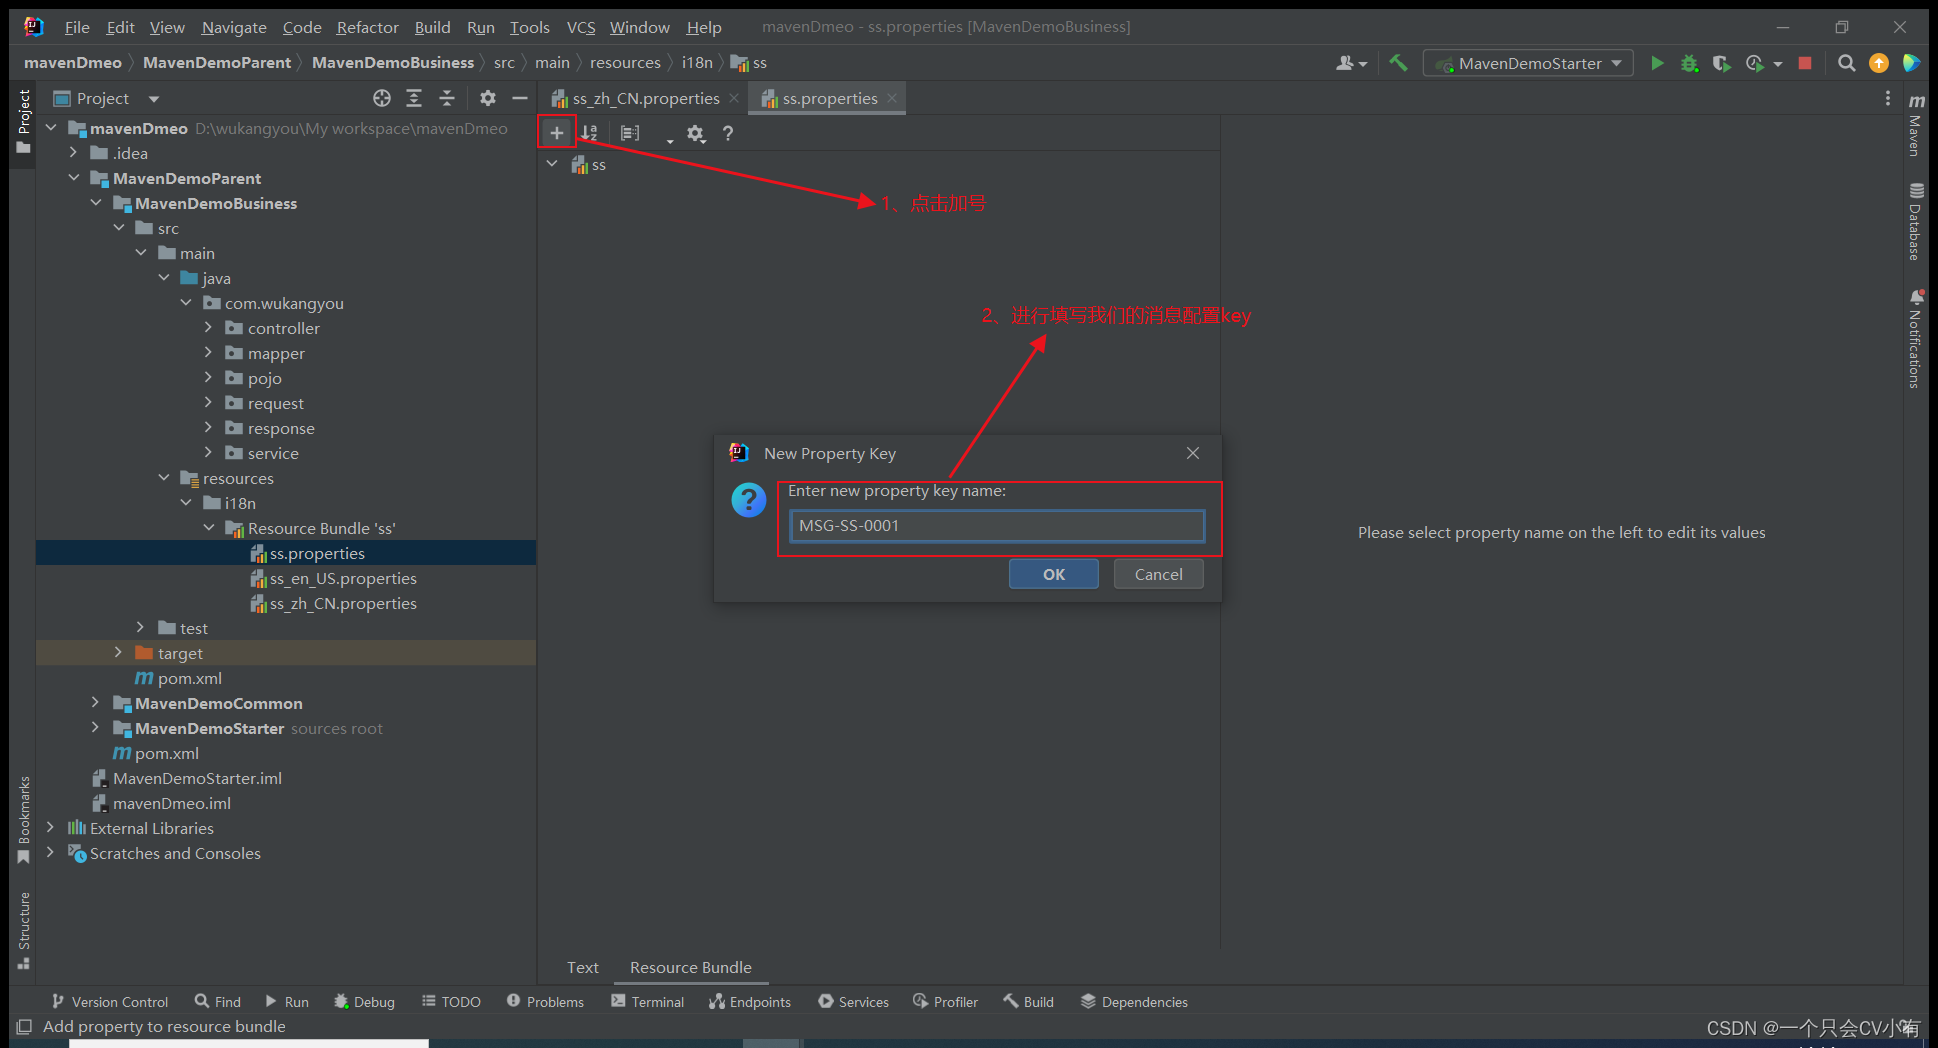Switch to the Text view tab at bottom

(583, 967)
